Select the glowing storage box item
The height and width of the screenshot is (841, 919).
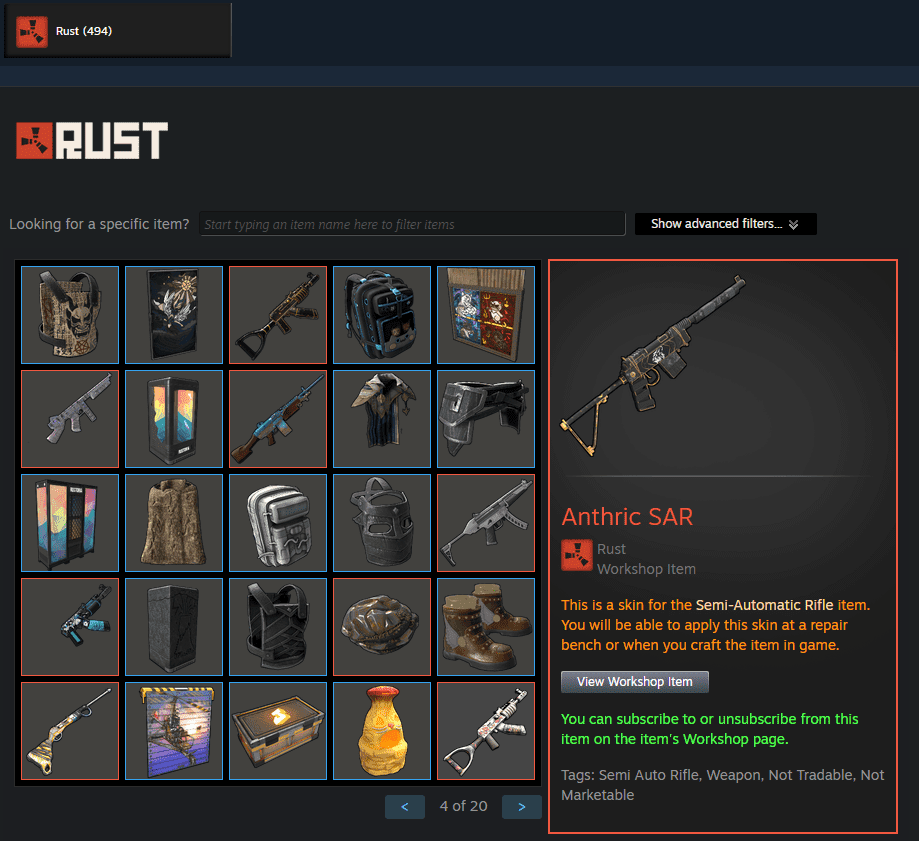[x=278, y=731]
